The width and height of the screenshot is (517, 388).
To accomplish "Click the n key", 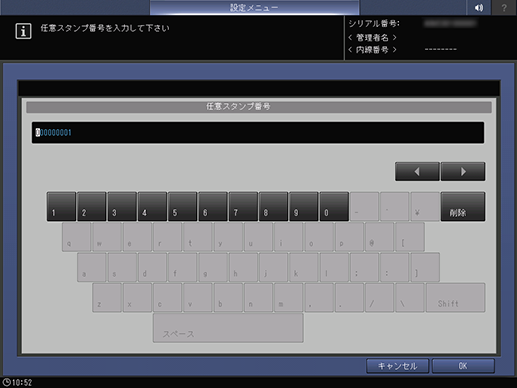I will (x=259, y=298).
